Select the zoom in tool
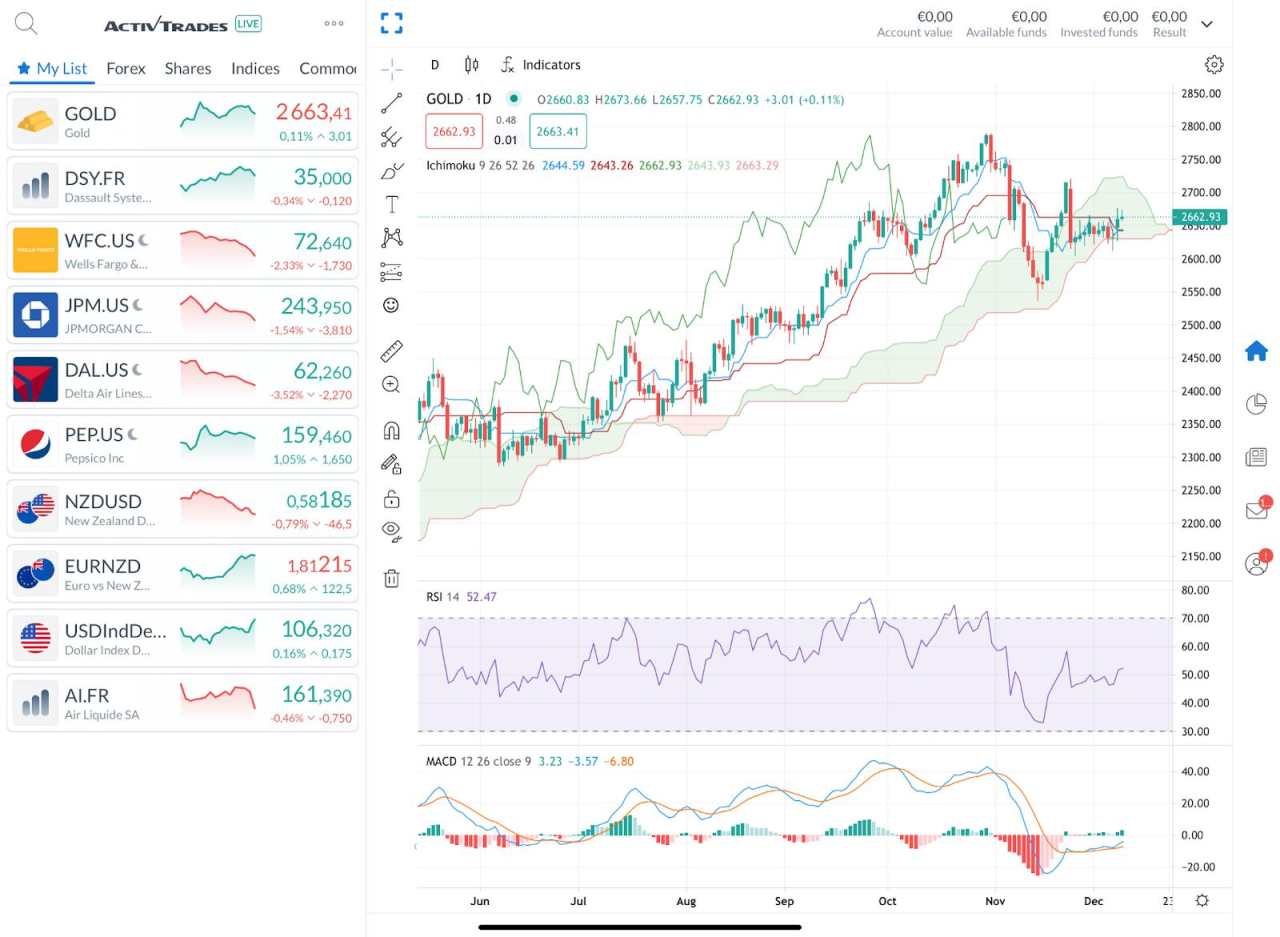 392,384
